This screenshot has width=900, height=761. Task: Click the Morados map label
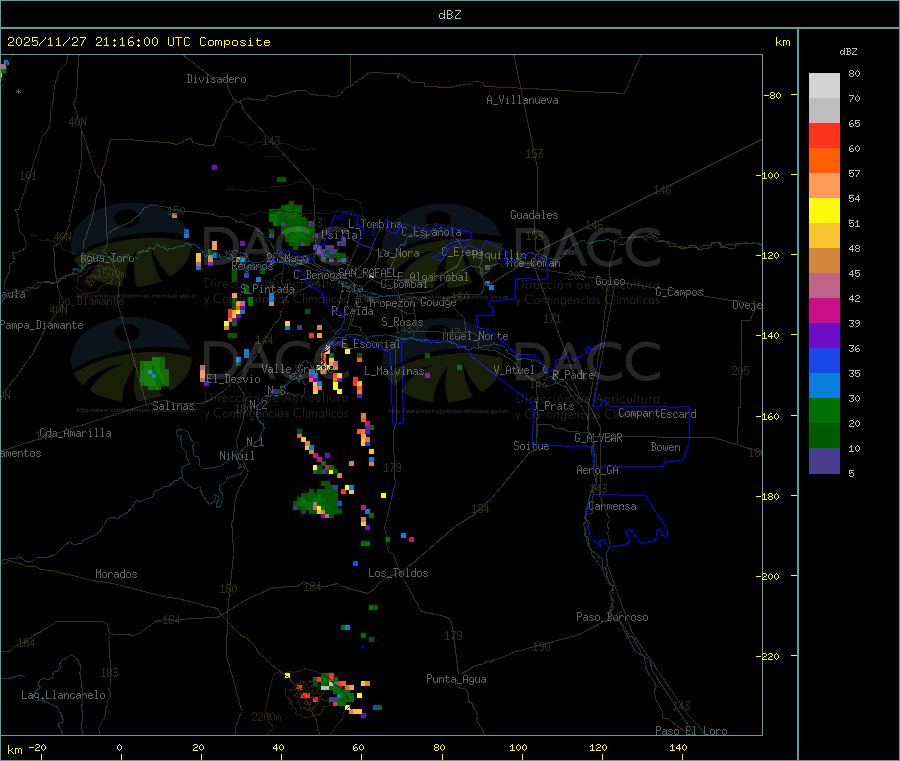point(116,574)
